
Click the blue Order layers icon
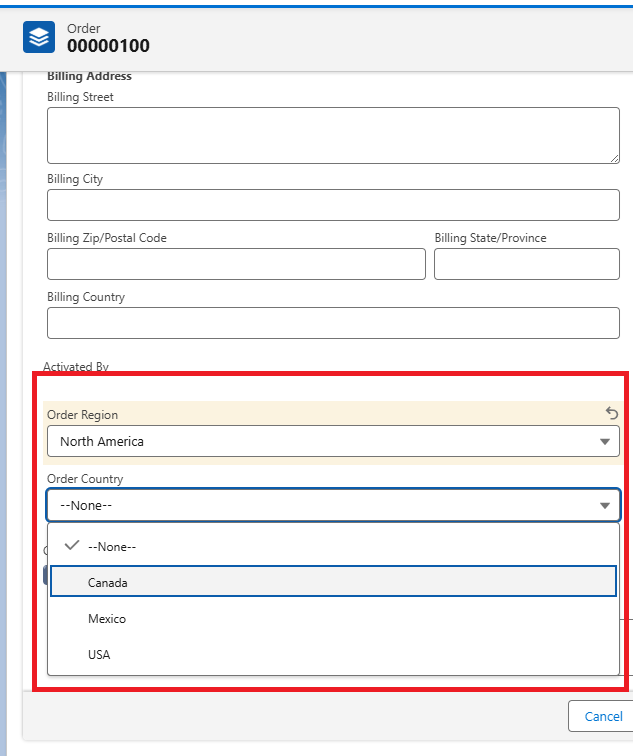point(39,37)
